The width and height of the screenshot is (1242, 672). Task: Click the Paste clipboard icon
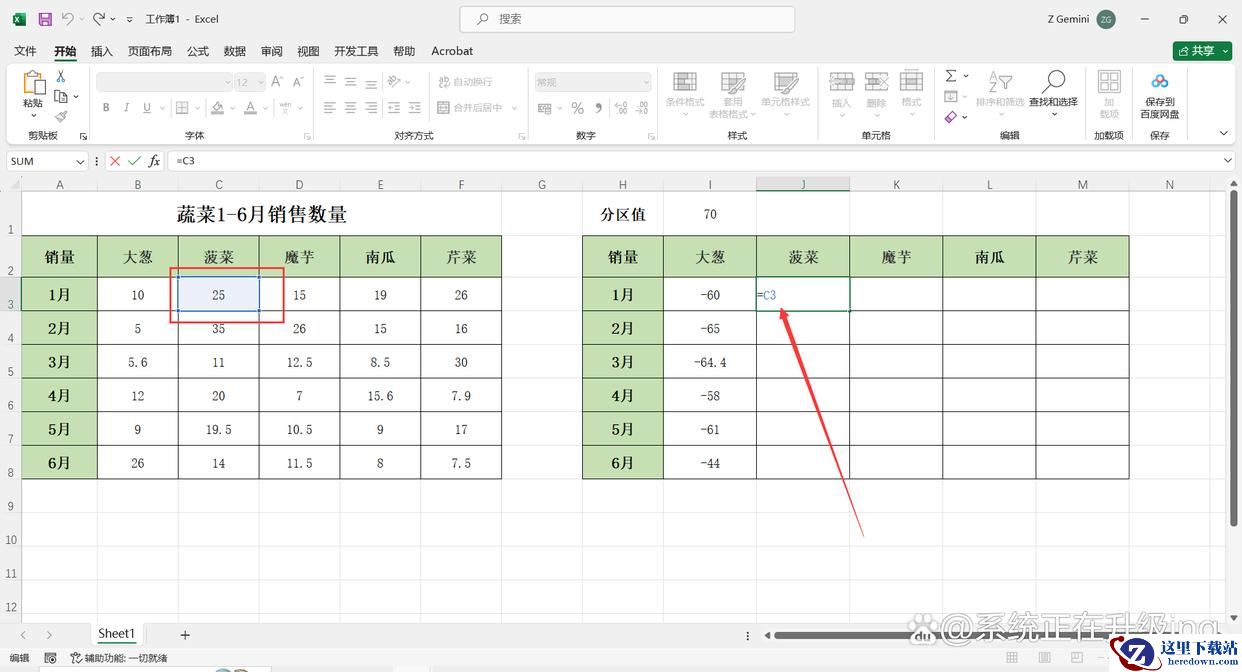pyautogui.click(x=33, y=84)
